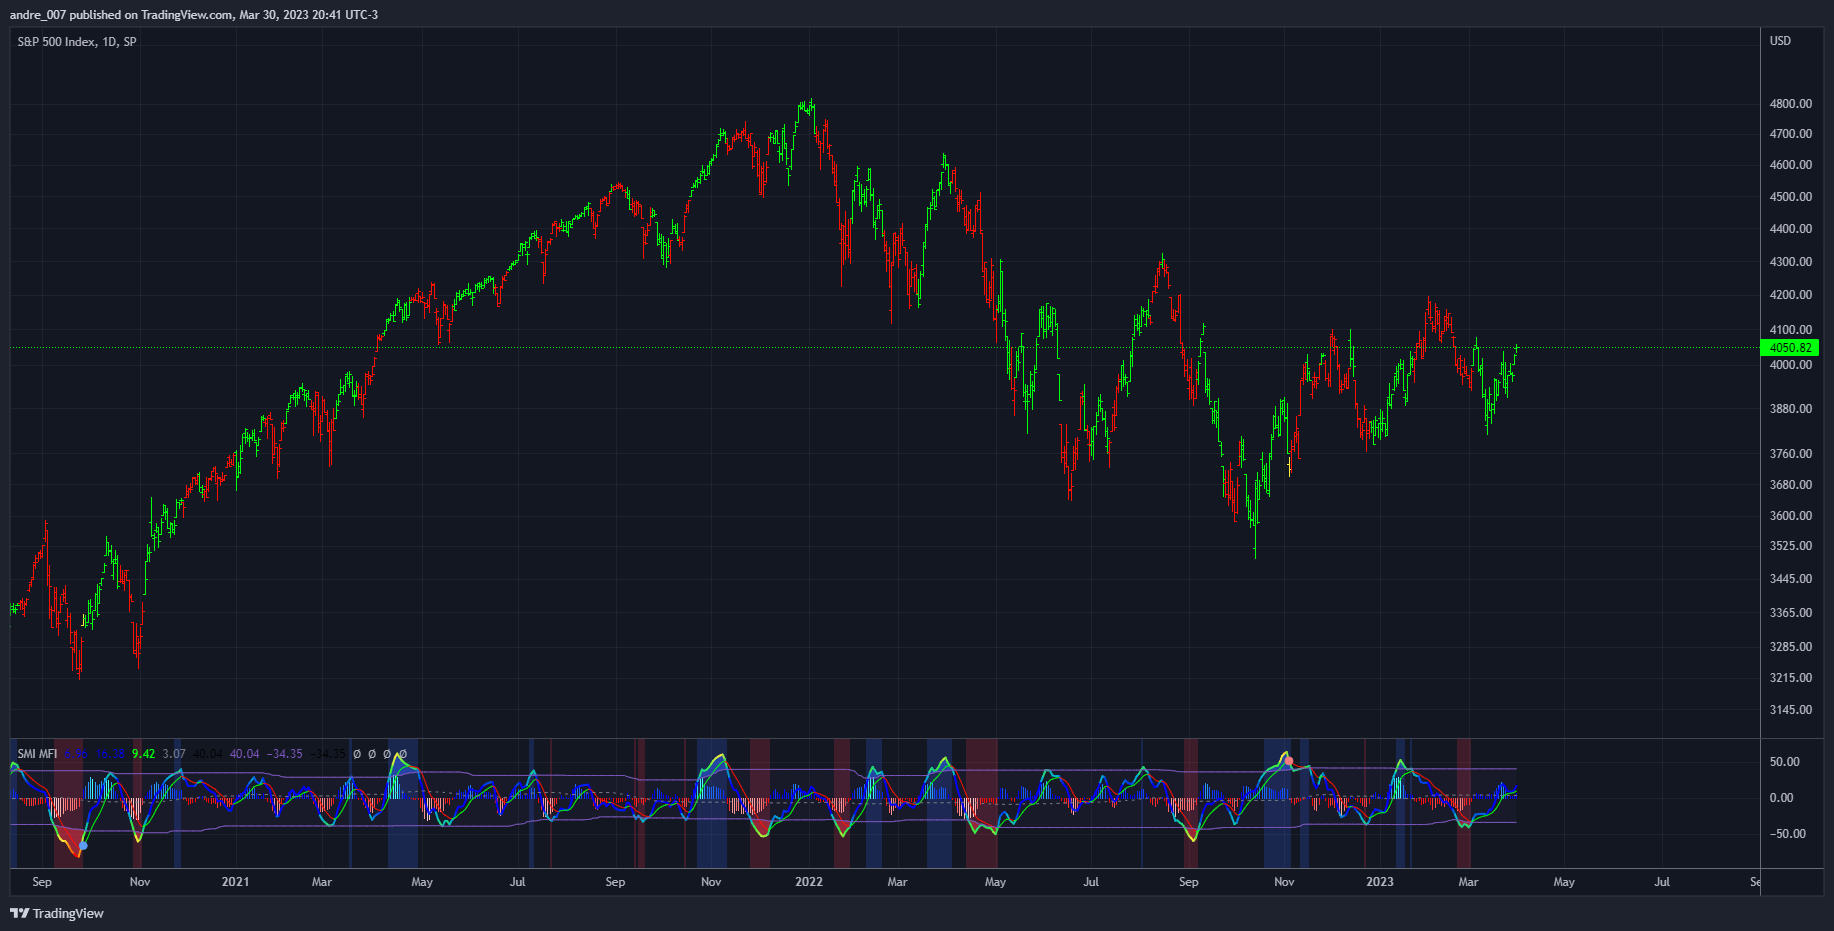Click the 3525.00 price axis label
The height and width of the screenshot is (931, 1834).
pos(1790,546)
